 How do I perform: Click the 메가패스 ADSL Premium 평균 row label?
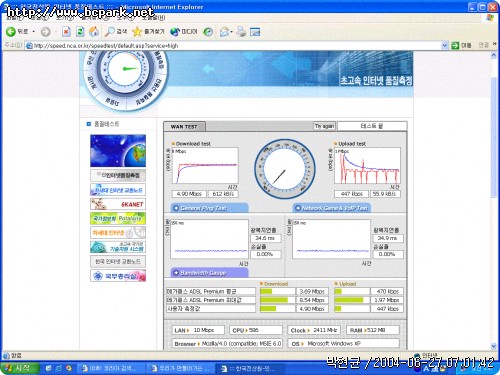click(211, 291)
